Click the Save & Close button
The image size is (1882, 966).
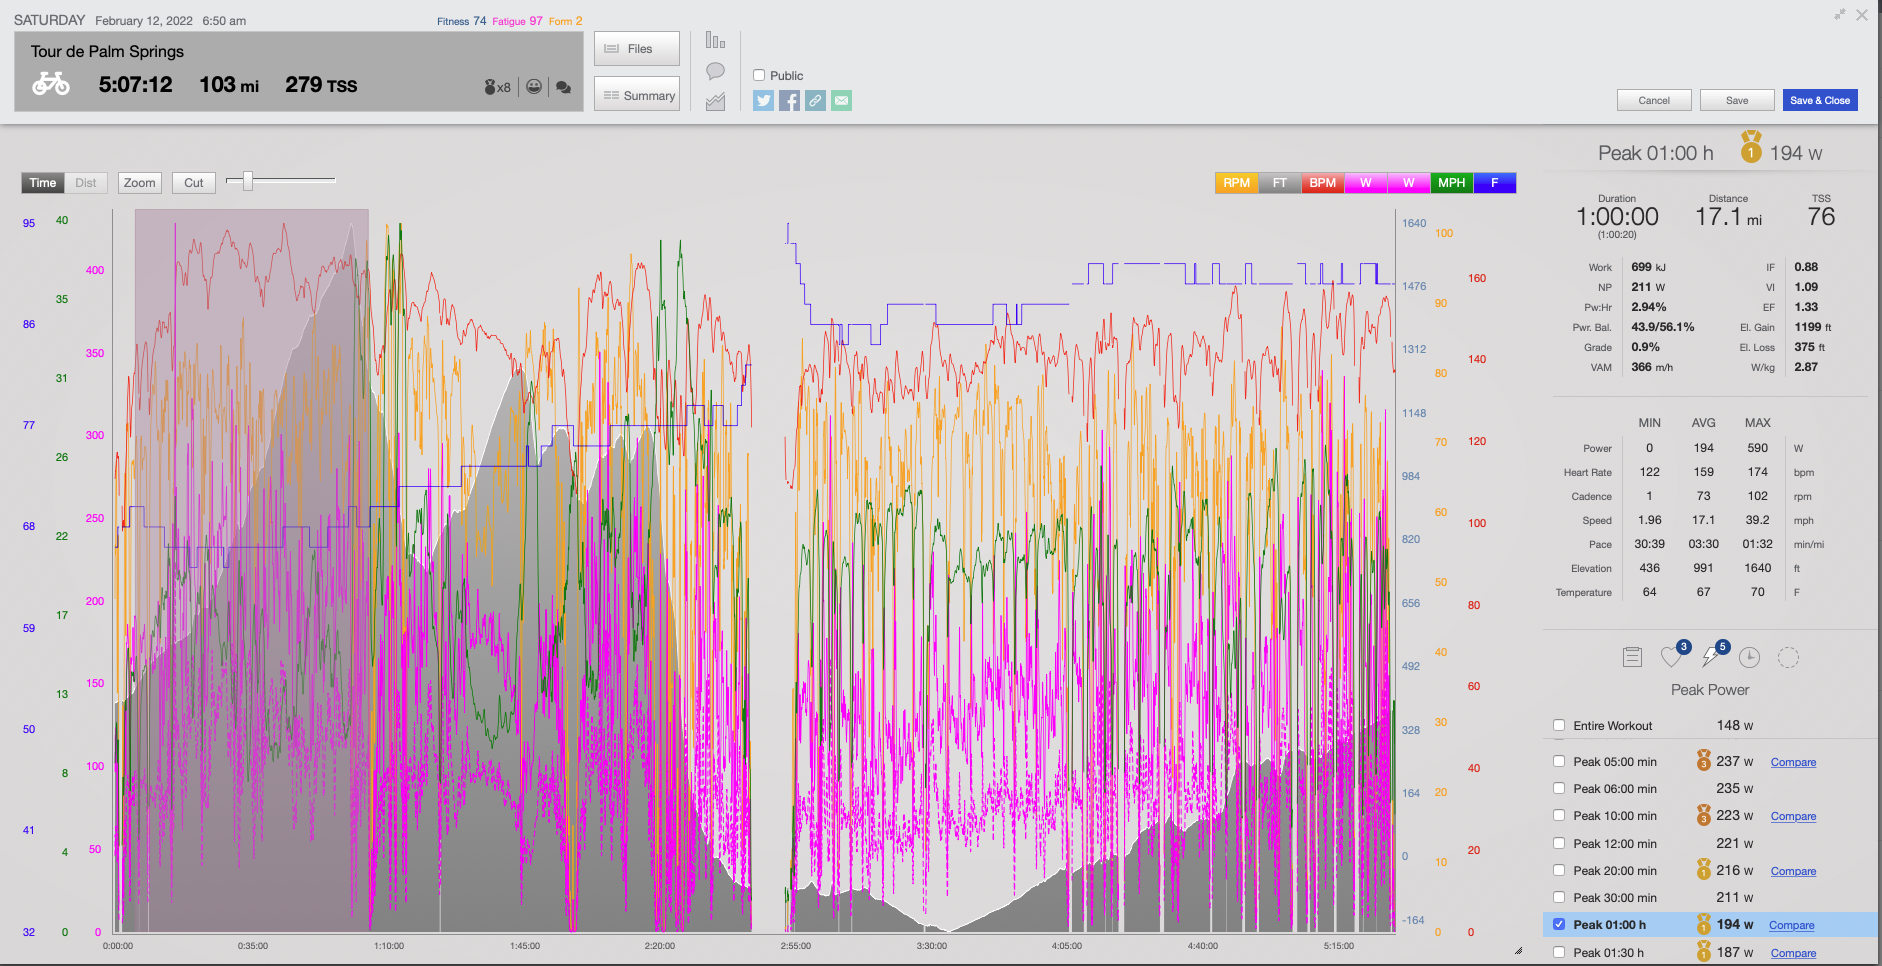point(1819,100)
